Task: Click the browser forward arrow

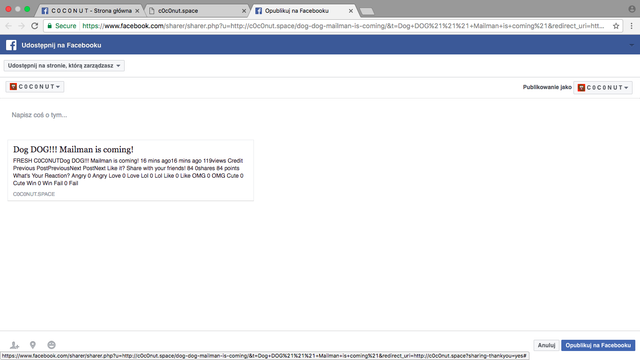Action: [x=22, y=26]
